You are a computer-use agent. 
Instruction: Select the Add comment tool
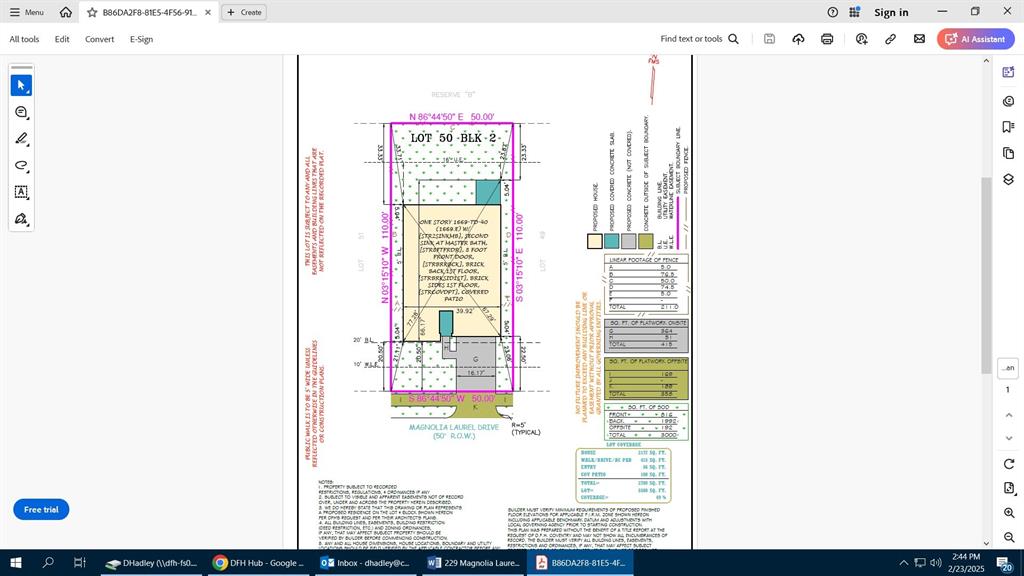(x=21, y=112)
